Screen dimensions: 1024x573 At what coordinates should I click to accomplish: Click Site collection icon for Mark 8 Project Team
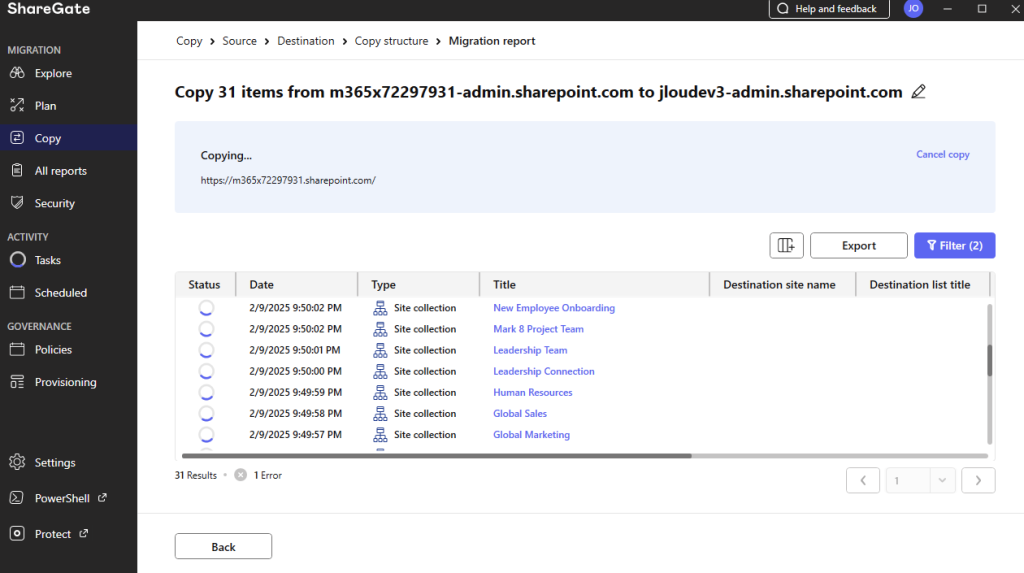pyautogui.click(x=380, y=329)
